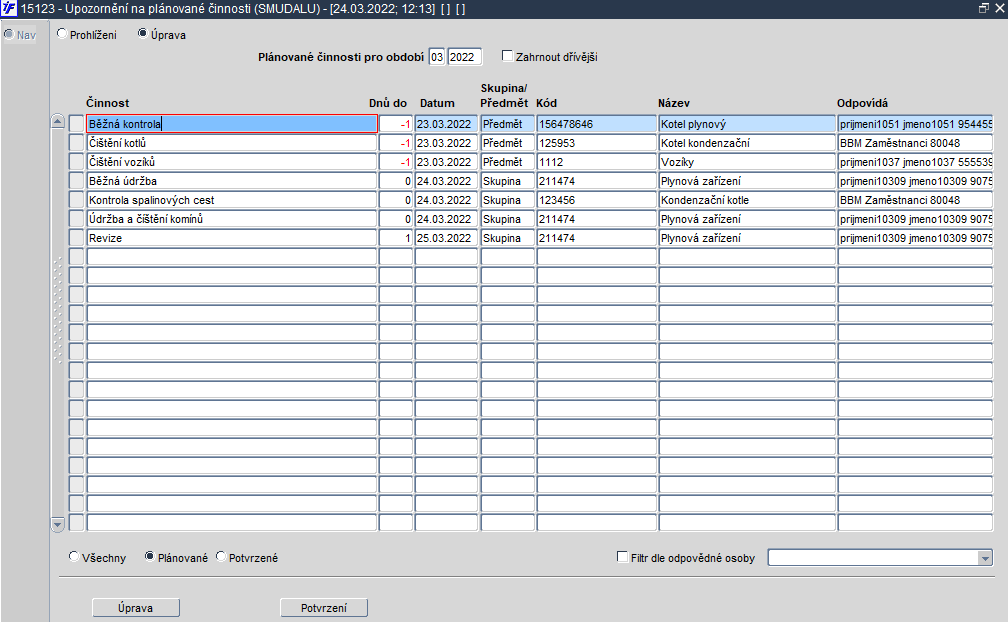
Task: Click the restore window icon
Action: tap(984, 8)
